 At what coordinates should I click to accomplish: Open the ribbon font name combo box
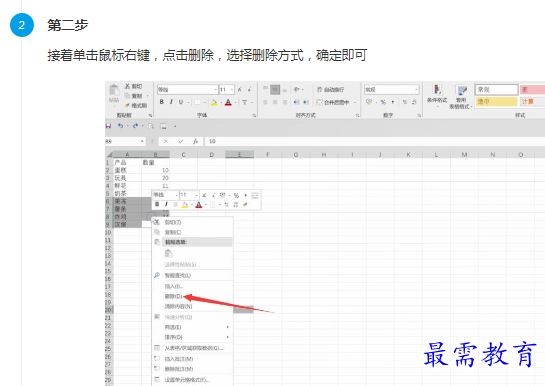click(187, 90)
